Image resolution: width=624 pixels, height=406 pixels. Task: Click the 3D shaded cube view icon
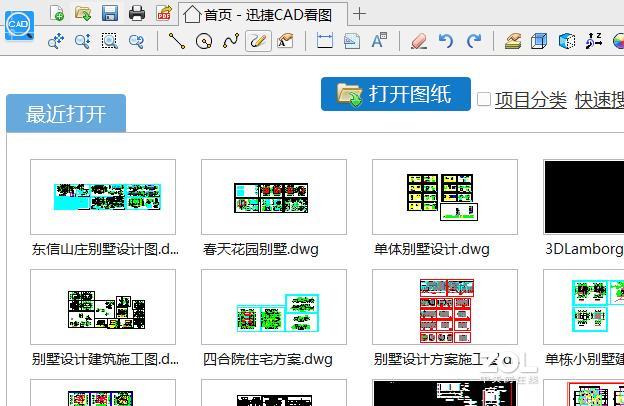567,41
